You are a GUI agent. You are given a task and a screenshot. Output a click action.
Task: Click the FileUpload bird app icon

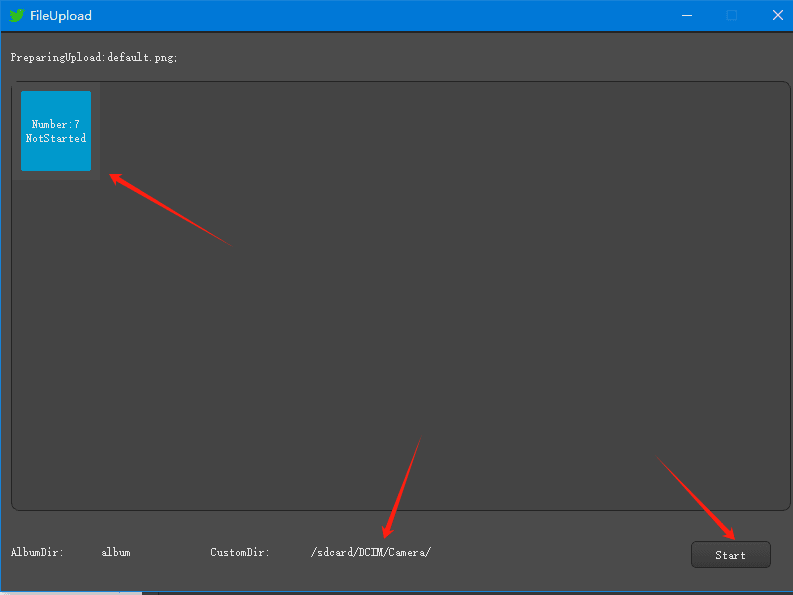(17, 15)
